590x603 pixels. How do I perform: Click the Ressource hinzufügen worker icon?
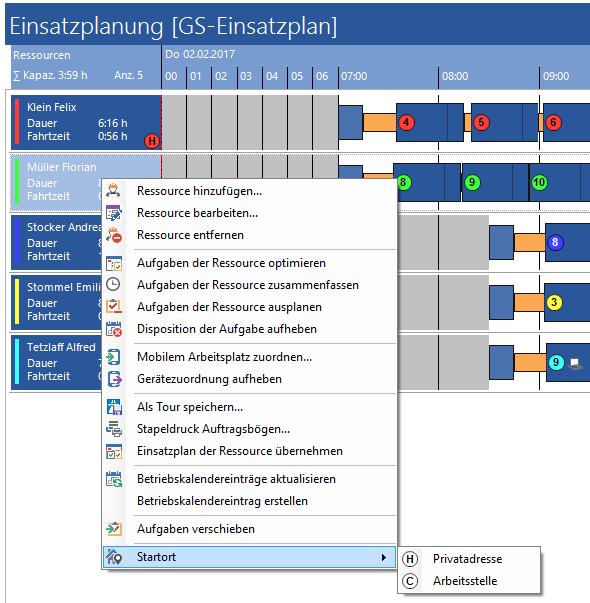113,191
